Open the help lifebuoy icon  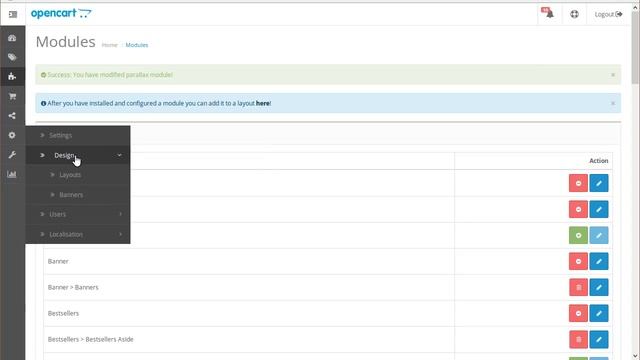pyautogui.click(x=574, y=14)
